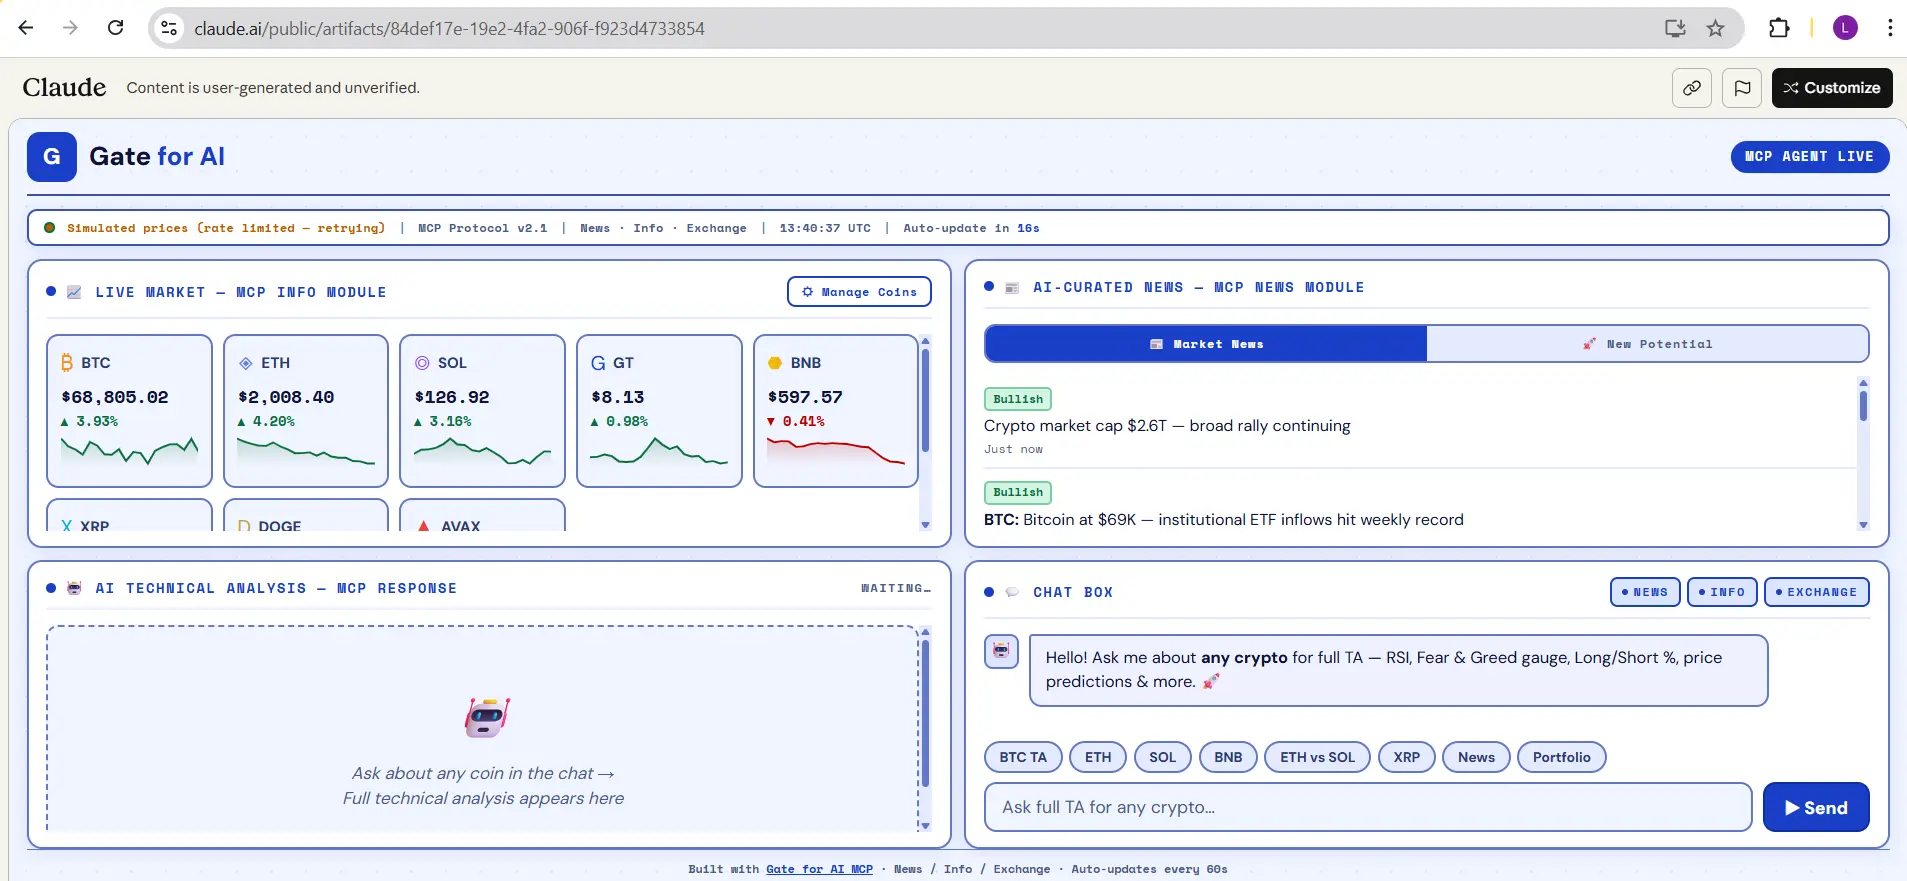Toggle the INFO module pill in chat box
This screenshot has height=881, width=1907.
(1722, 592)
